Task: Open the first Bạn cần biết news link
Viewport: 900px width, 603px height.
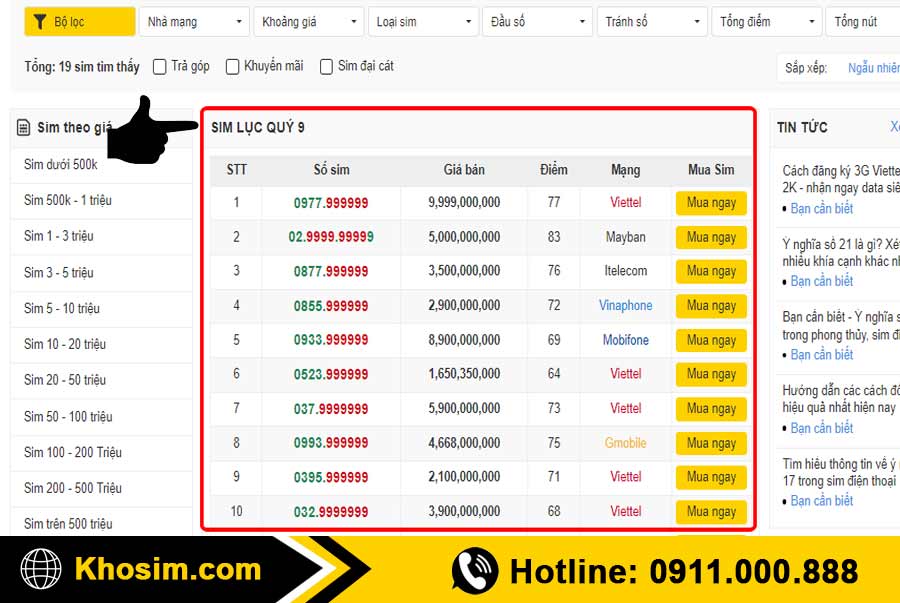Action: coord(822,207)
